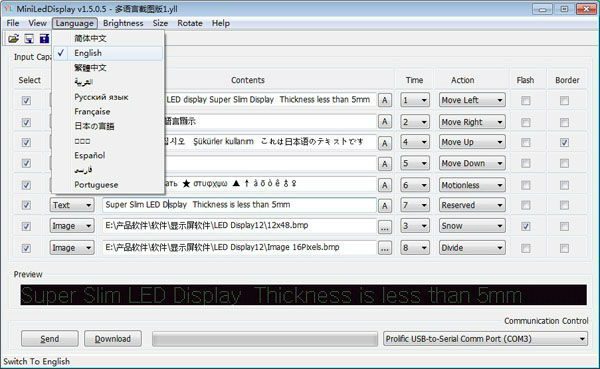Open the Brightness menu
The width and height of the screenshot is (600, 369).
click(x=123, y=23)
